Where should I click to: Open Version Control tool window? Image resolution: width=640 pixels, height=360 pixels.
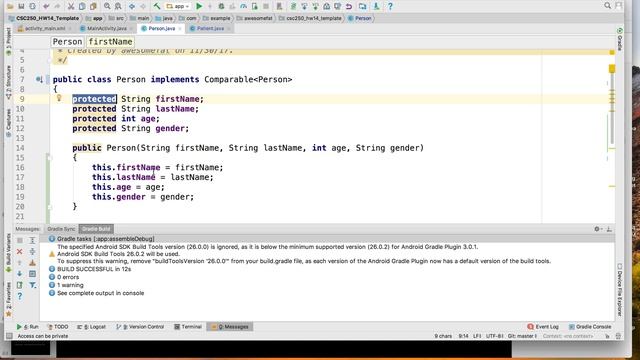(140, 327)
